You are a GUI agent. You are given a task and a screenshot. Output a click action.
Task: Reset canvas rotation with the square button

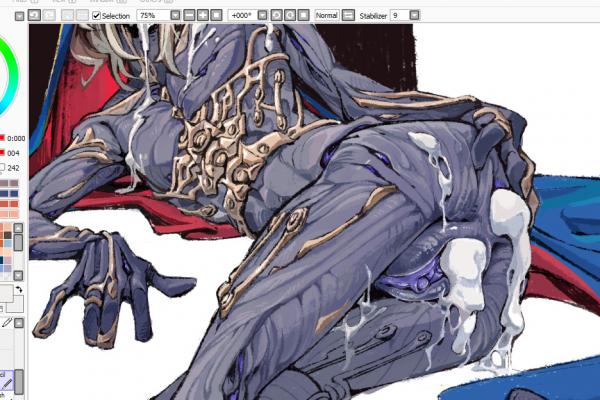[x=303, y=15]
